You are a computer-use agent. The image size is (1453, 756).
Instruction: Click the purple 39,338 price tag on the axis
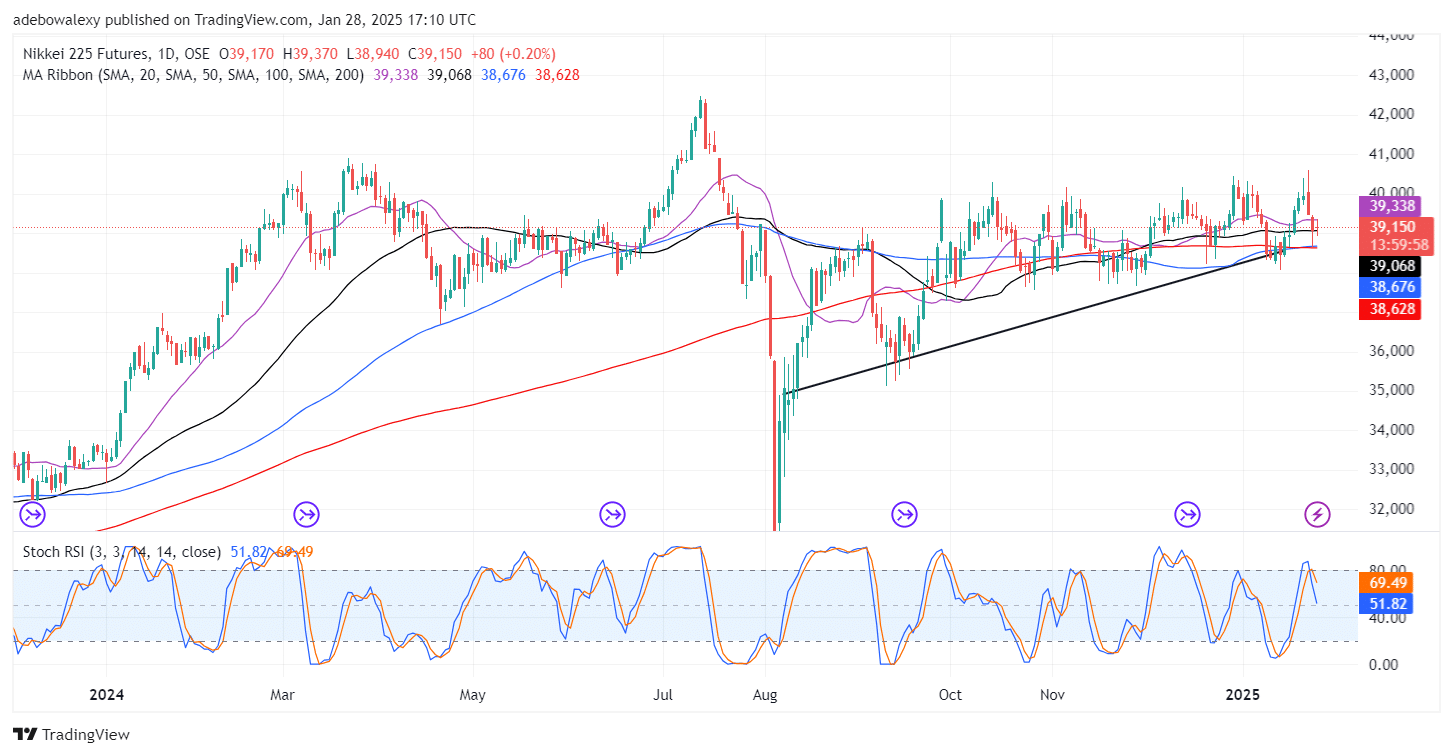pyautogui.click(x=1390, y=206)
